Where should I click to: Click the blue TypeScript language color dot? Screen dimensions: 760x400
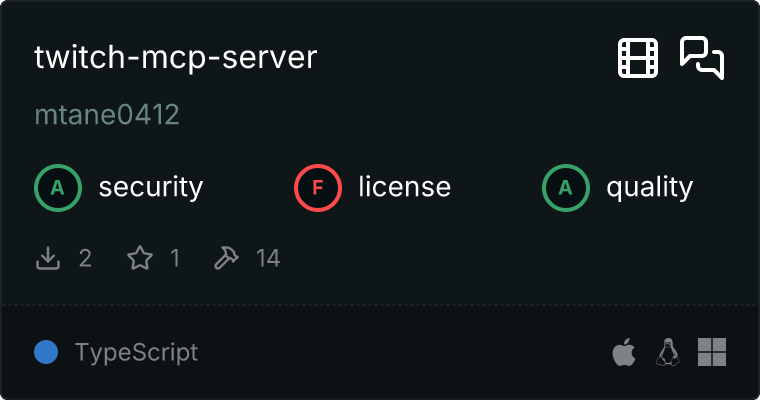coord(46,352)
